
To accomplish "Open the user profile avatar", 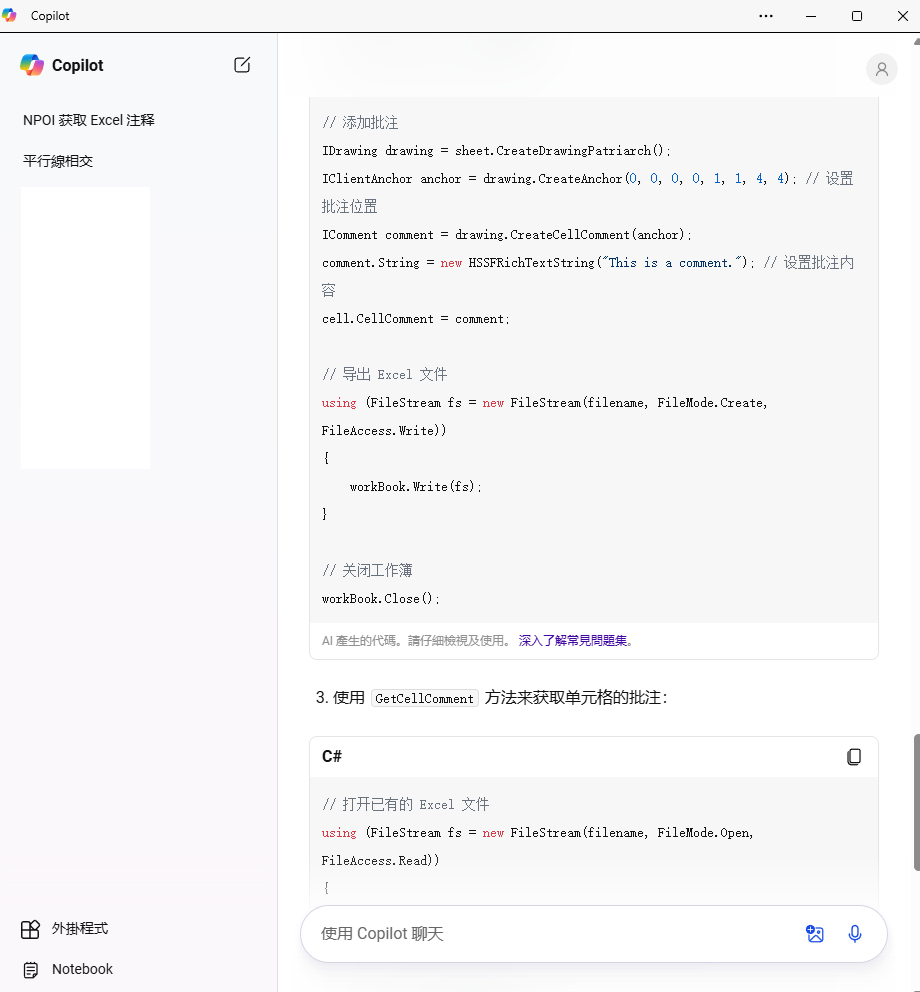I will pyautogui.click(x=881, y=69).
